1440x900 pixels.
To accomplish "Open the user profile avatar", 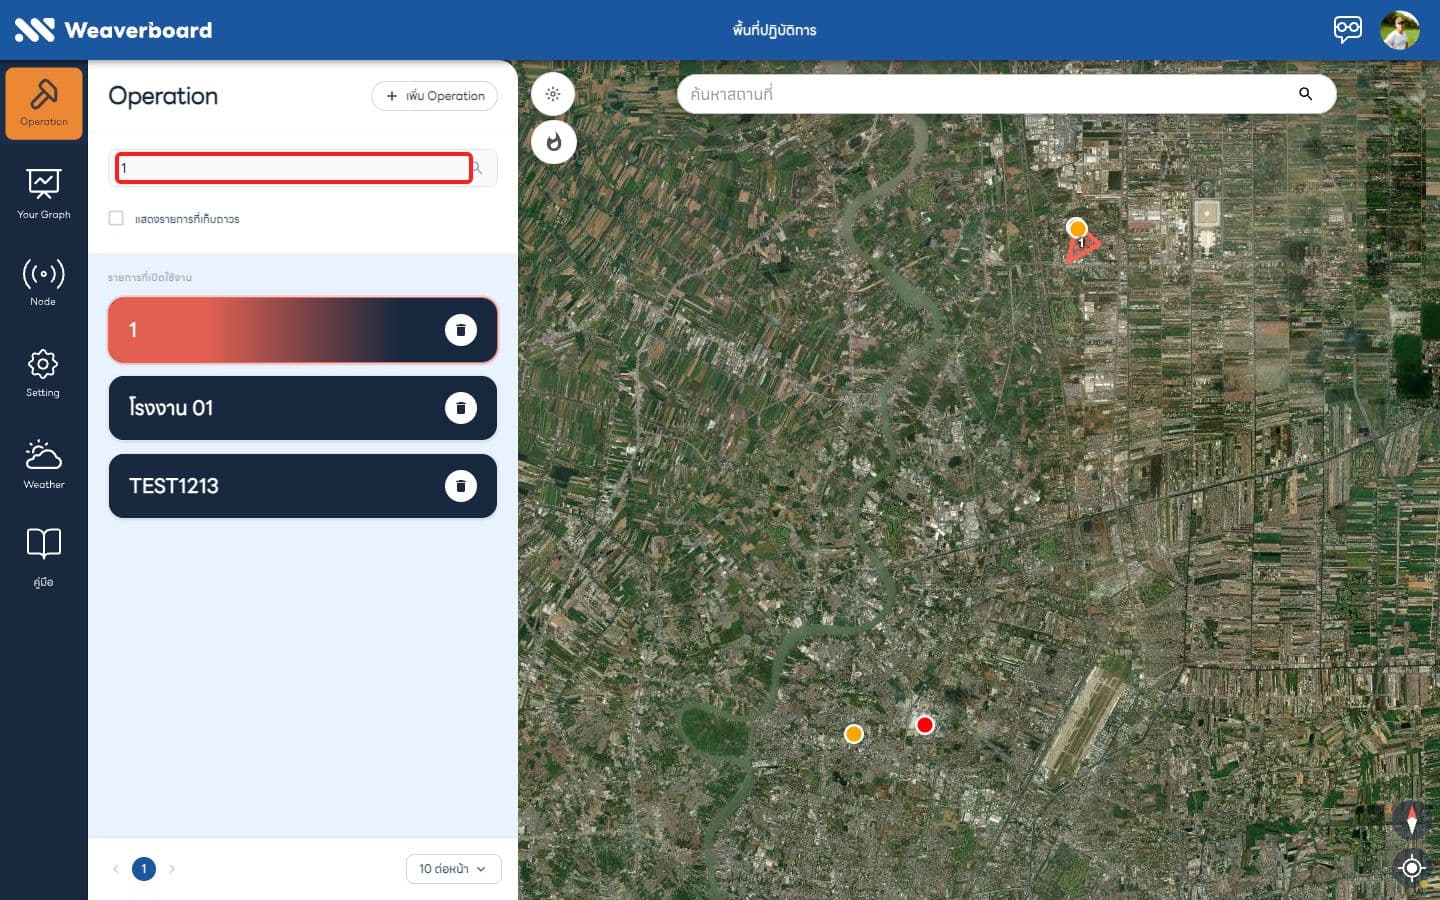I will point(1400,30).
